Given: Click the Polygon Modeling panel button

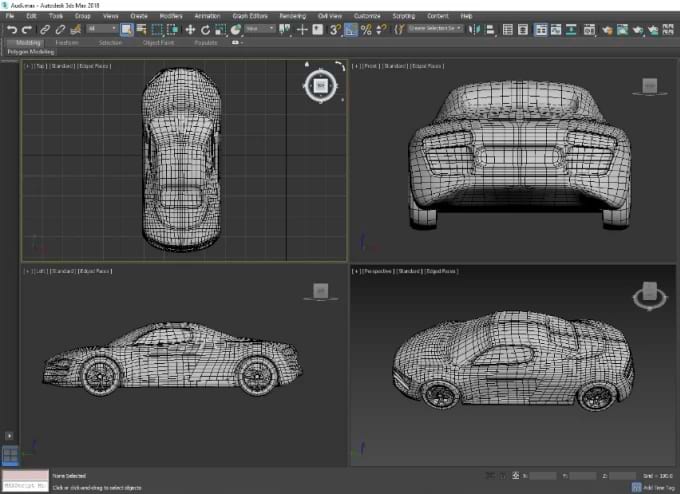Looking at the screenshot, I should coord(29,51).
